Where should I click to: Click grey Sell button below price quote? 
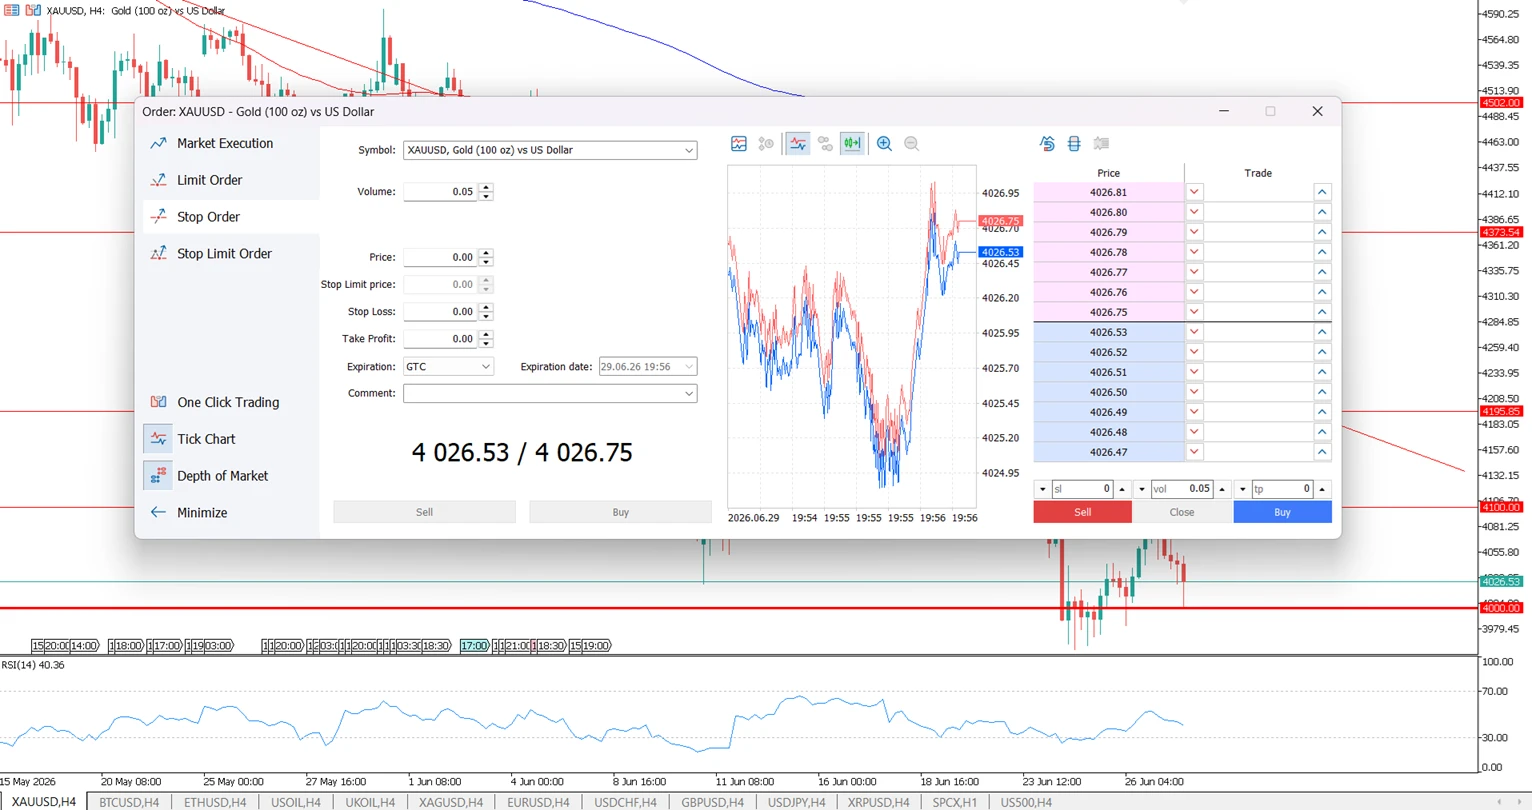(424, 512)
